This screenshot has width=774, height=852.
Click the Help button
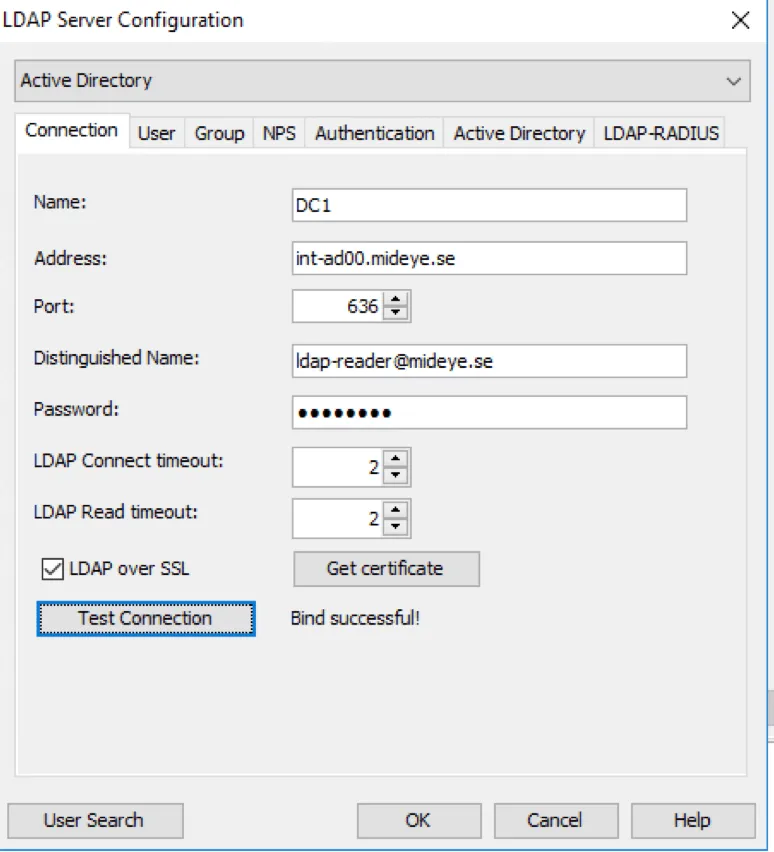pos(692,821)
